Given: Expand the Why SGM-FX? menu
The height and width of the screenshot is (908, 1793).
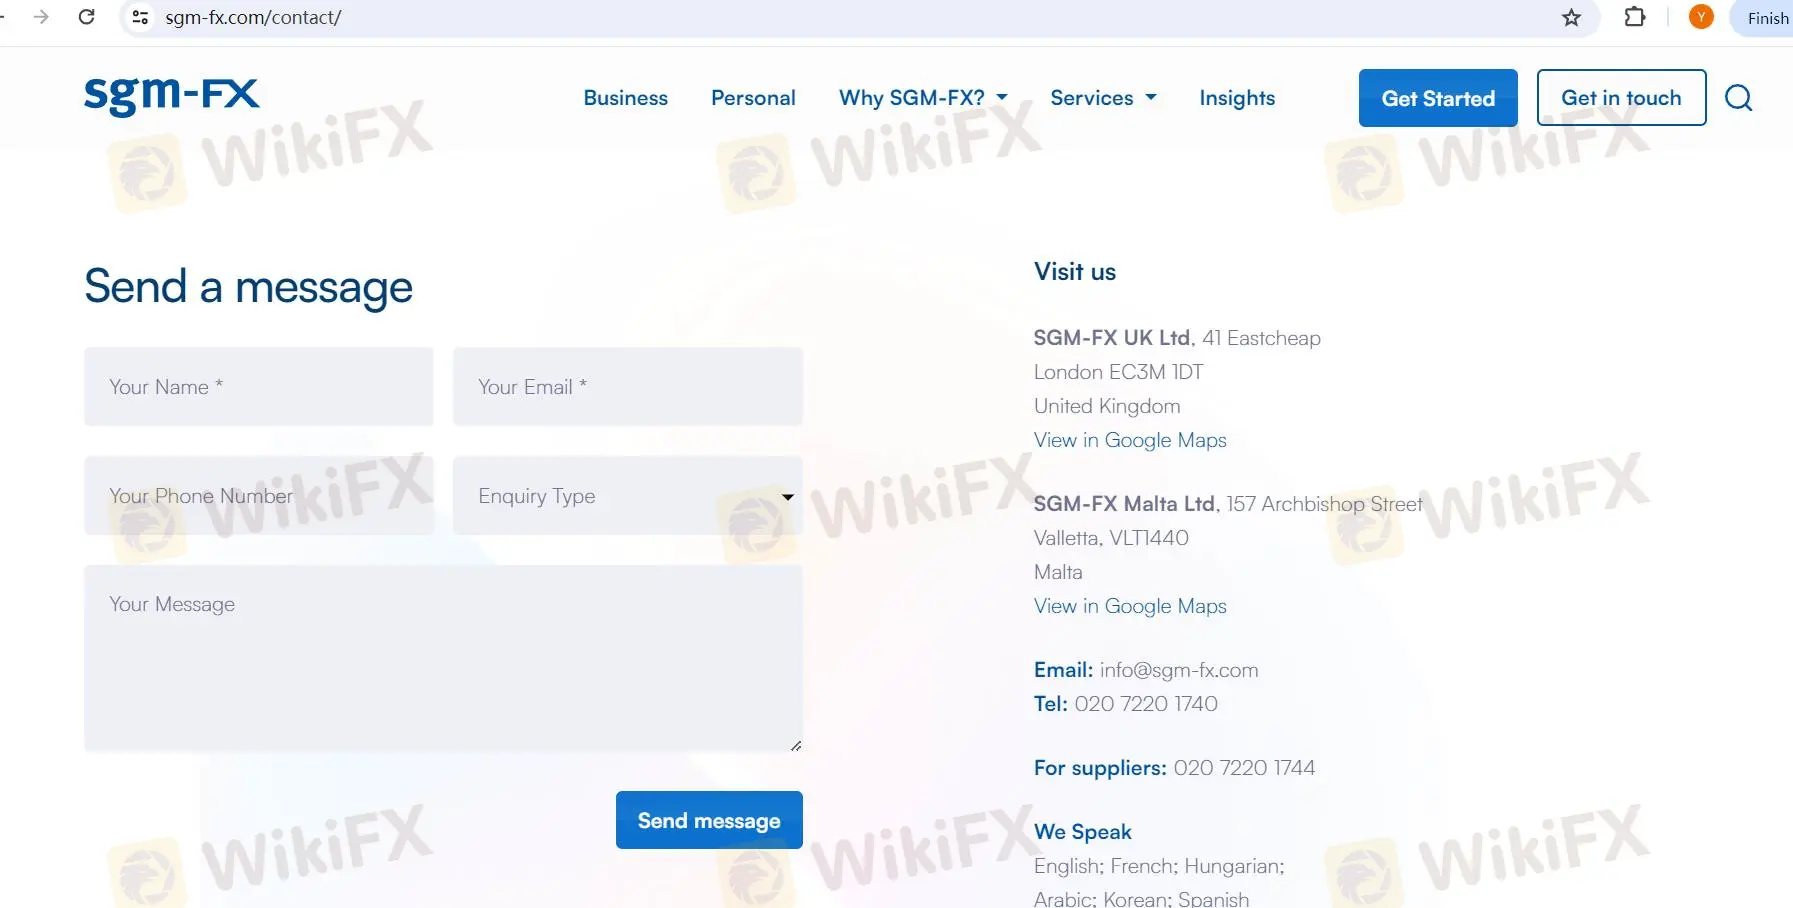Looking at the screenshot, I should 923,98.
